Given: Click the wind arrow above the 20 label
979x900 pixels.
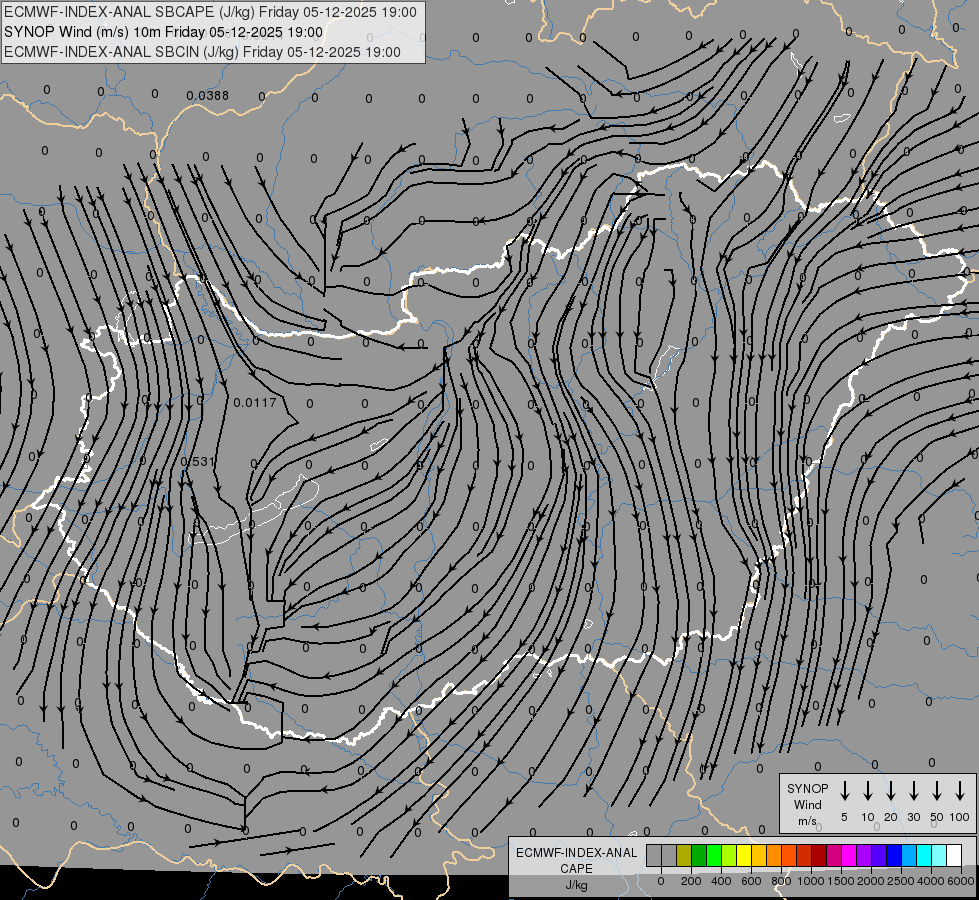Looking at the screenshot, I should coord(891,791).
